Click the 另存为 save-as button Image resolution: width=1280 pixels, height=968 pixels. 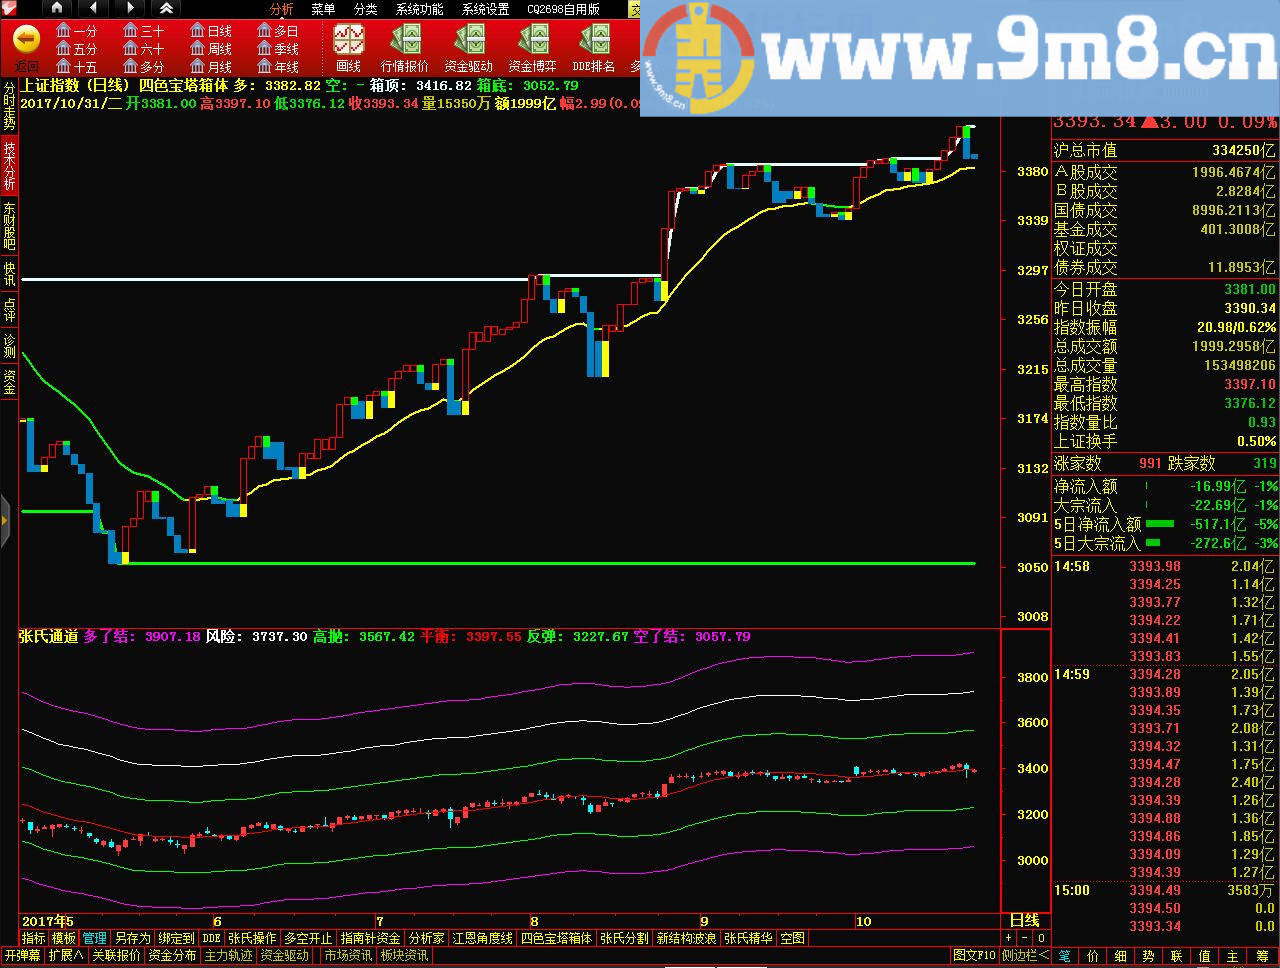[131, 938]
